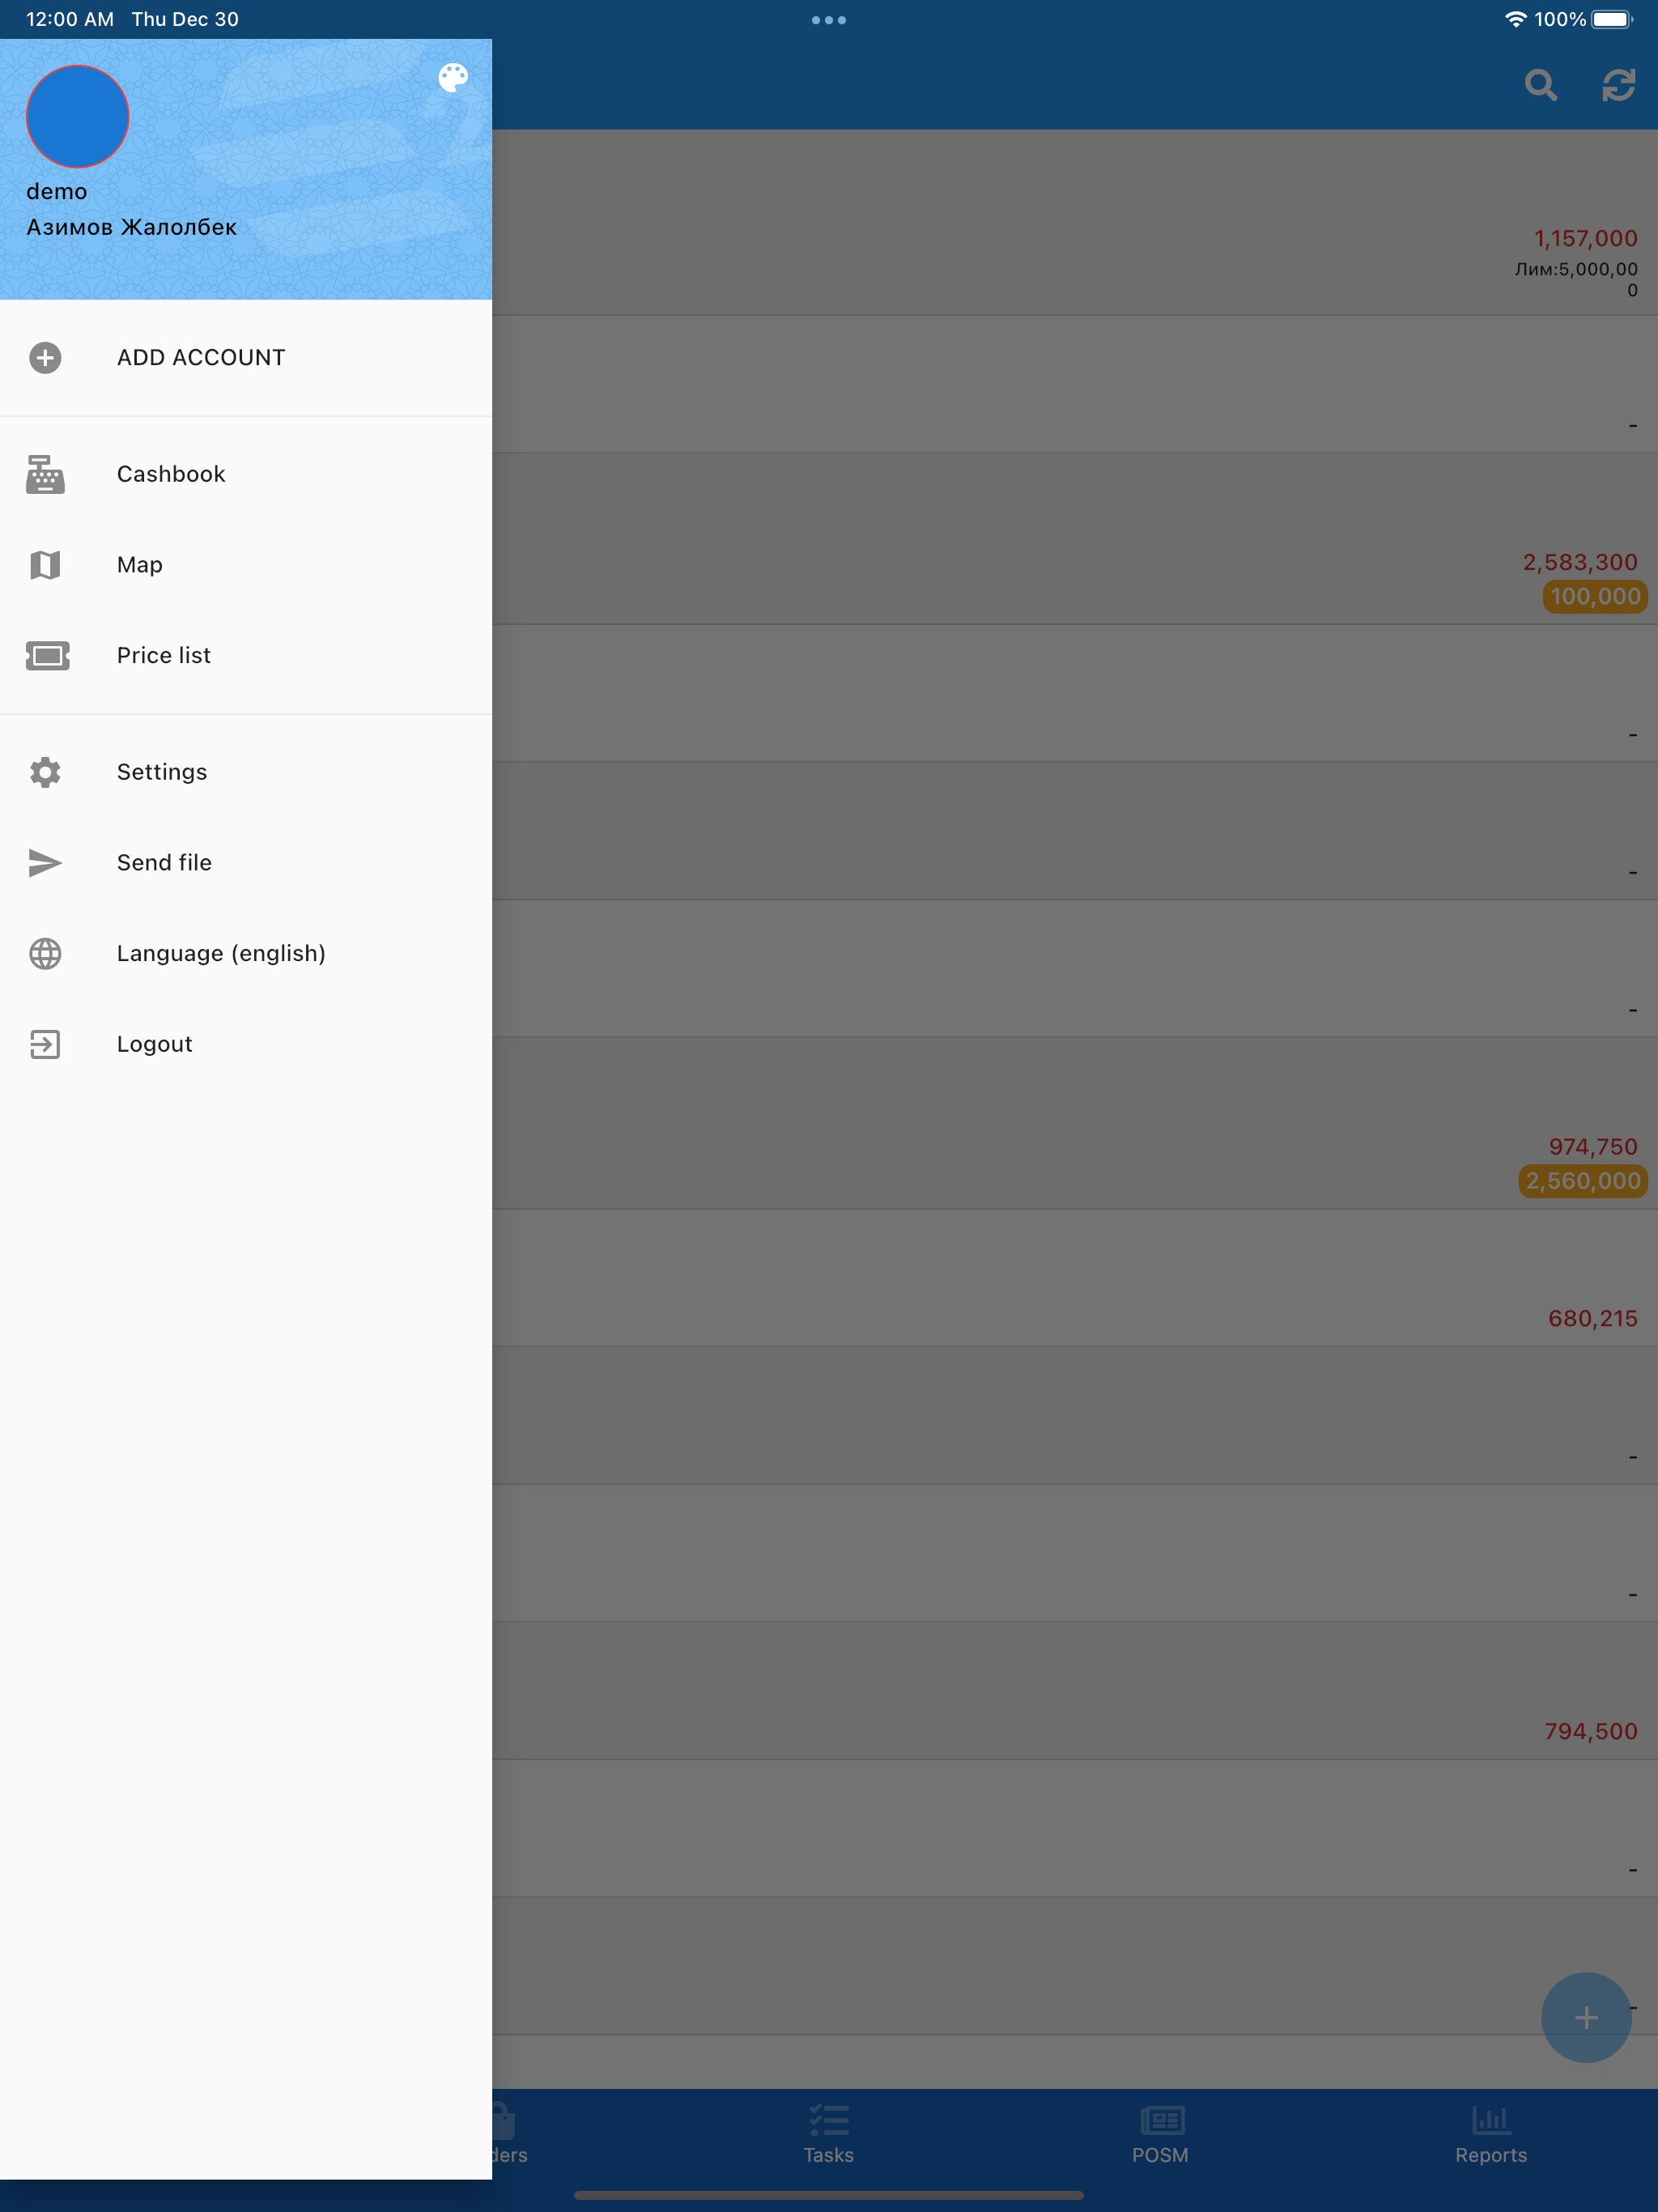Viewport: 1658px width, 2212px height.
Task: Switch to the Reports tab
Action: pyautogui.click(x=1491, y=2135)
